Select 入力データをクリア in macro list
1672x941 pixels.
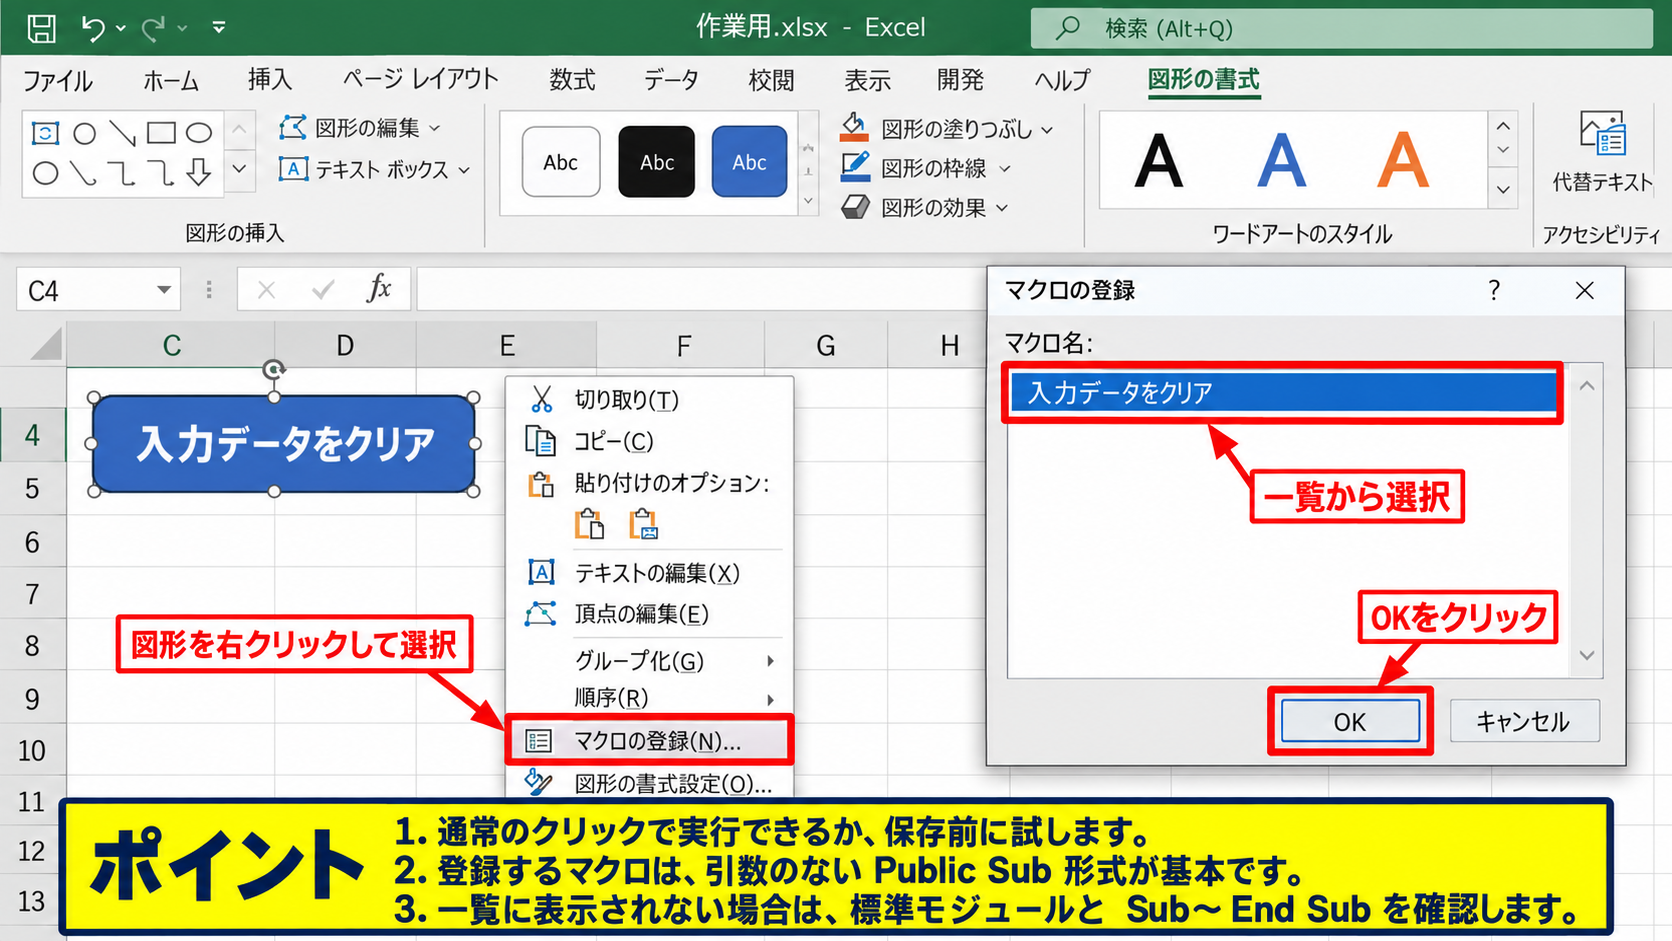point(1283,393)
